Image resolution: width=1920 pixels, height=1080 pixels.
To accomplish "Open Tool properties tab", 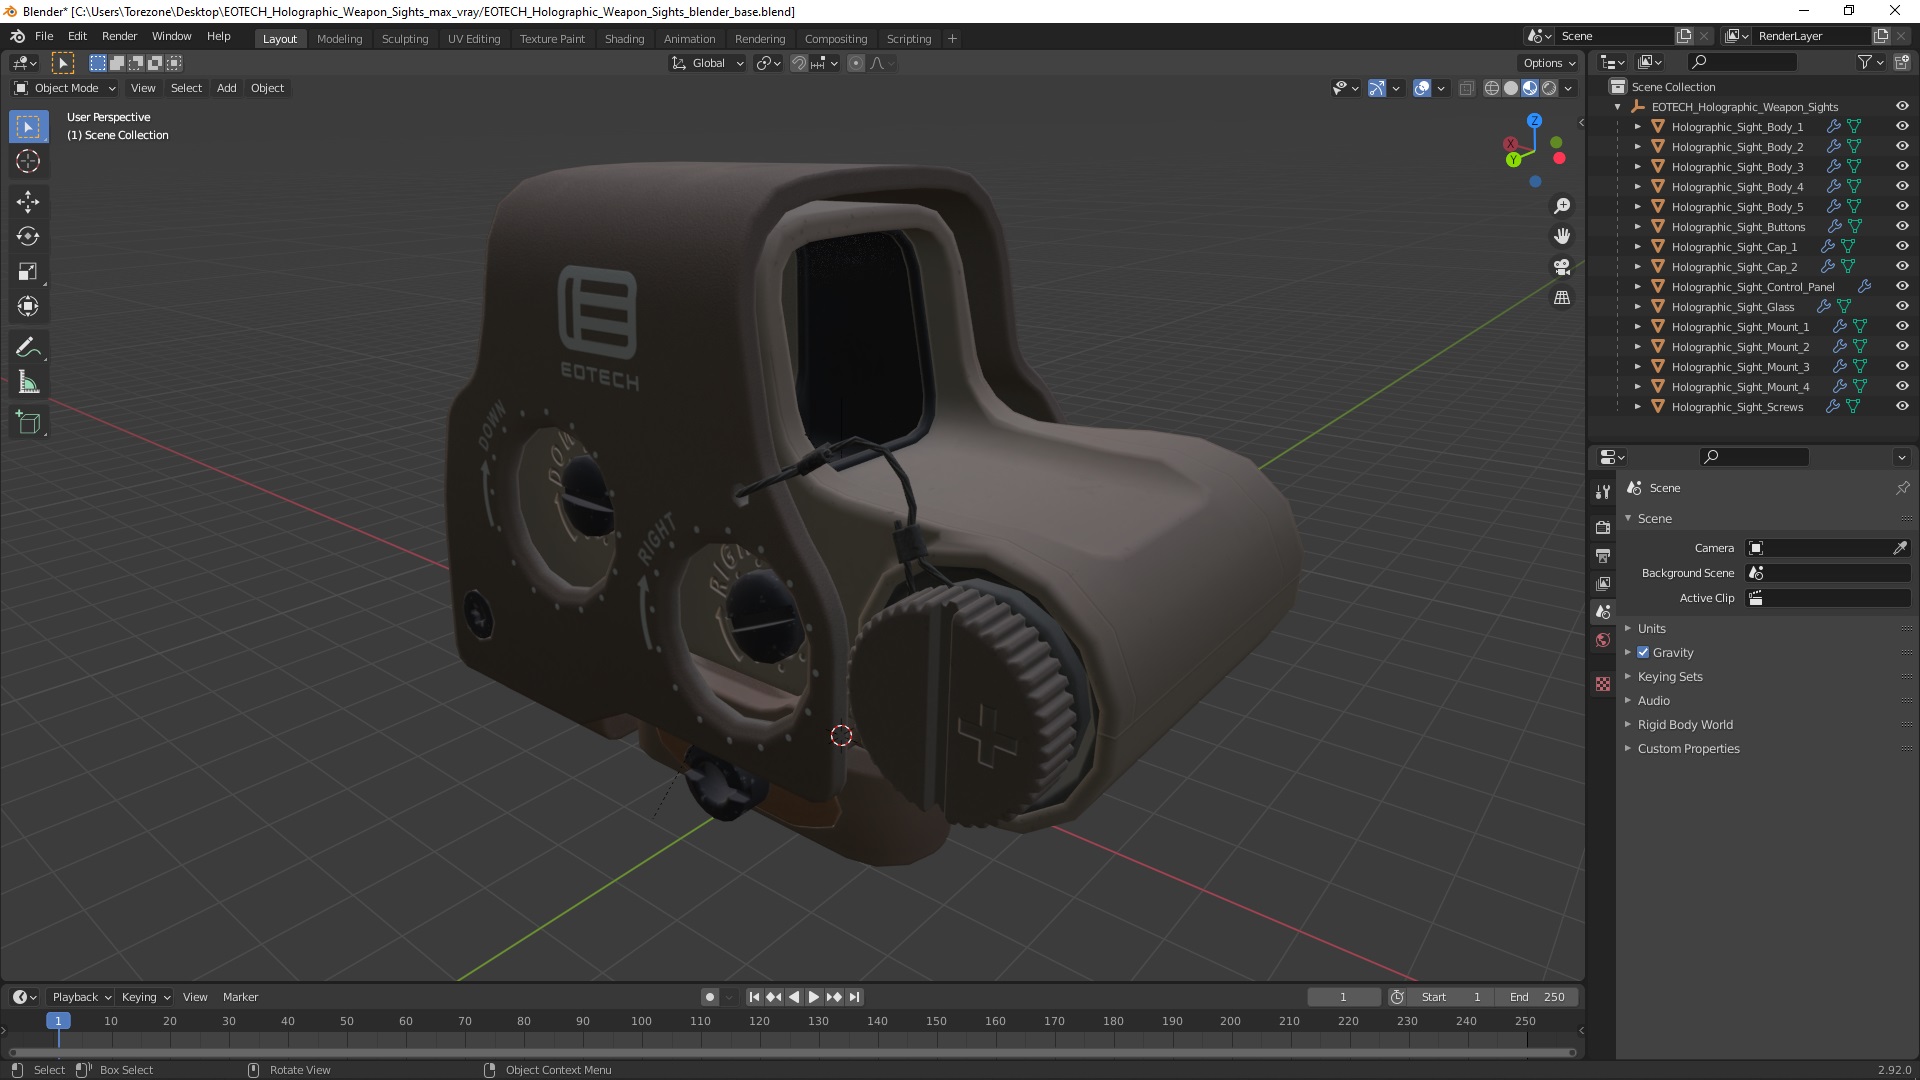I will pyautogui.click(x=1603, y=491).
